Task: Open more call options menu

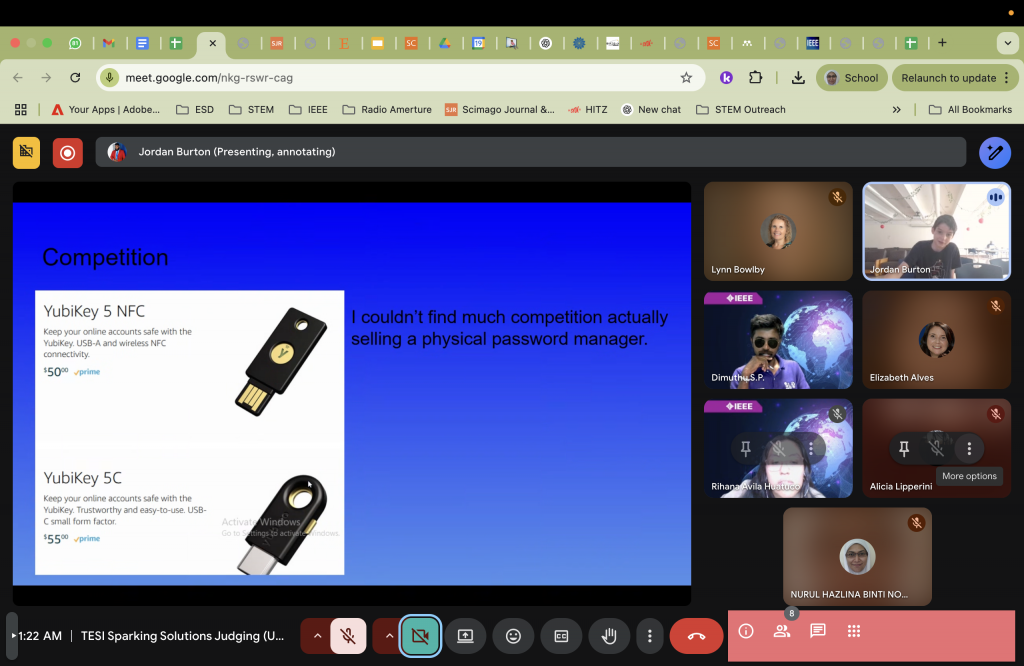Action: [649, 636]
